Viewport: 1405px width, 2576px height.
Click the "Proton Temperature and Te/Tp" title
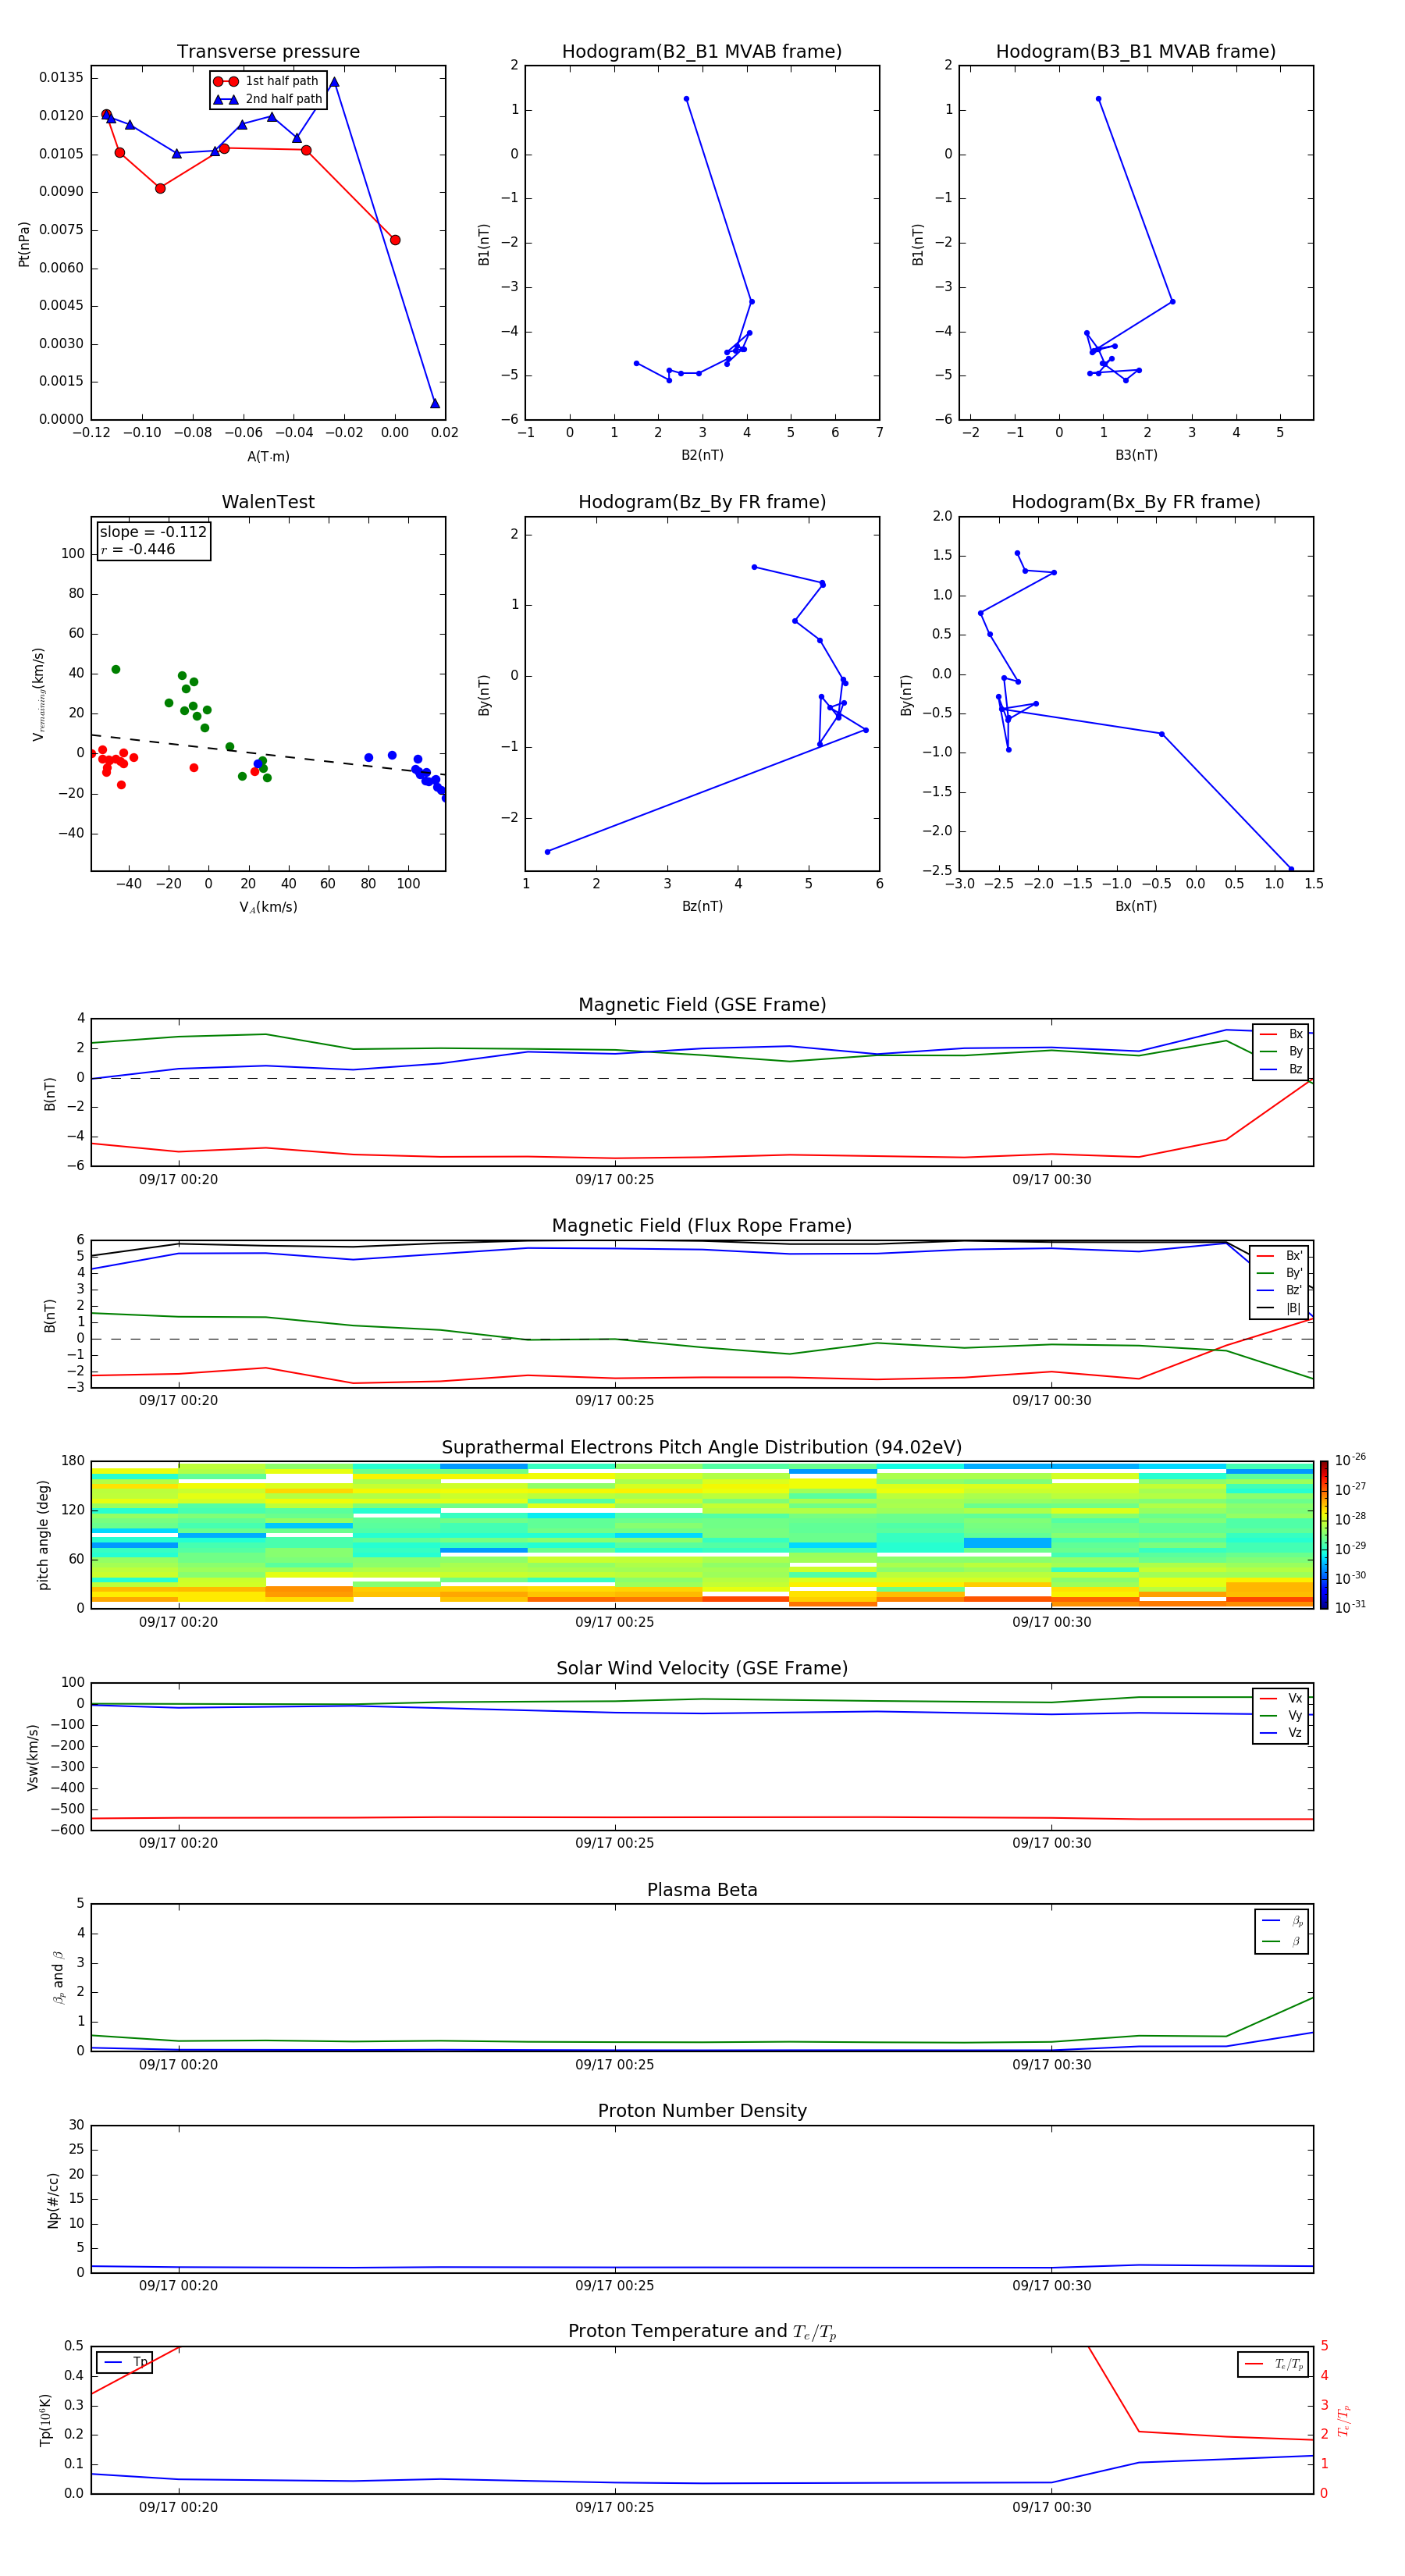702,2332
